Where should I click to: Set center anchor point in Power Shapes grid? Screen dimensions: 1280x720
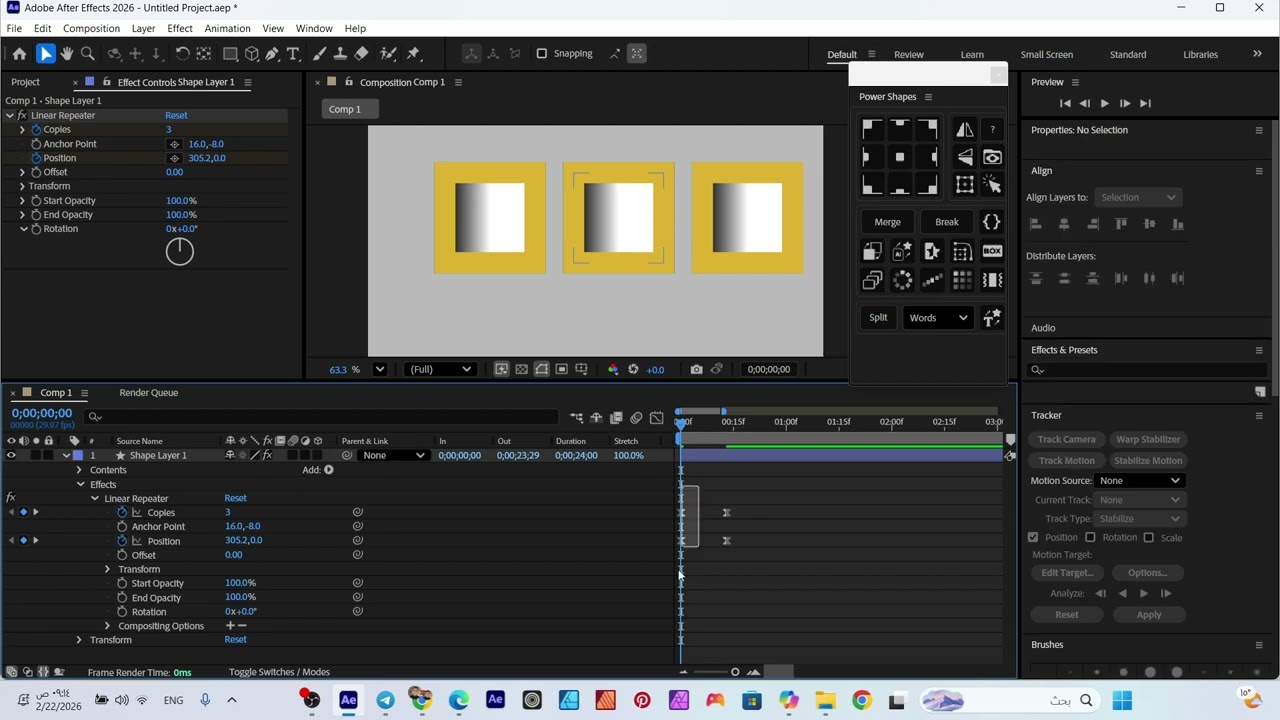[x=900, y=157]
